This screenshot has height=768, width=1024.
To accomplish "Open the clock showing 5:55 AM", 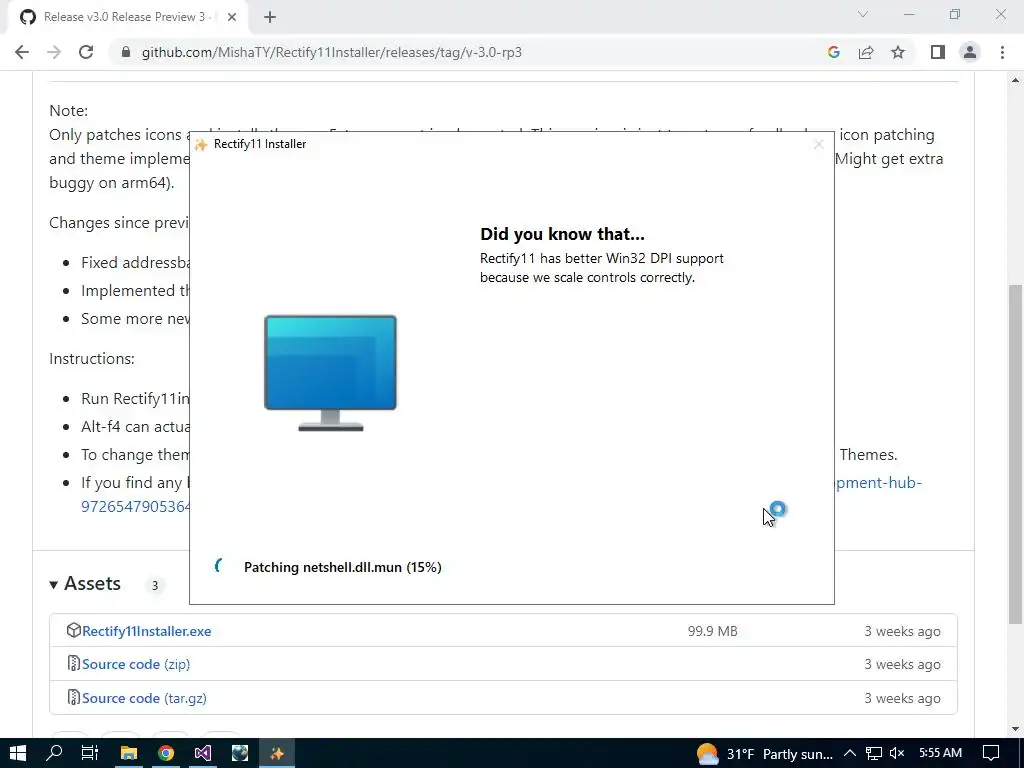I will click(x=940, y=753).
